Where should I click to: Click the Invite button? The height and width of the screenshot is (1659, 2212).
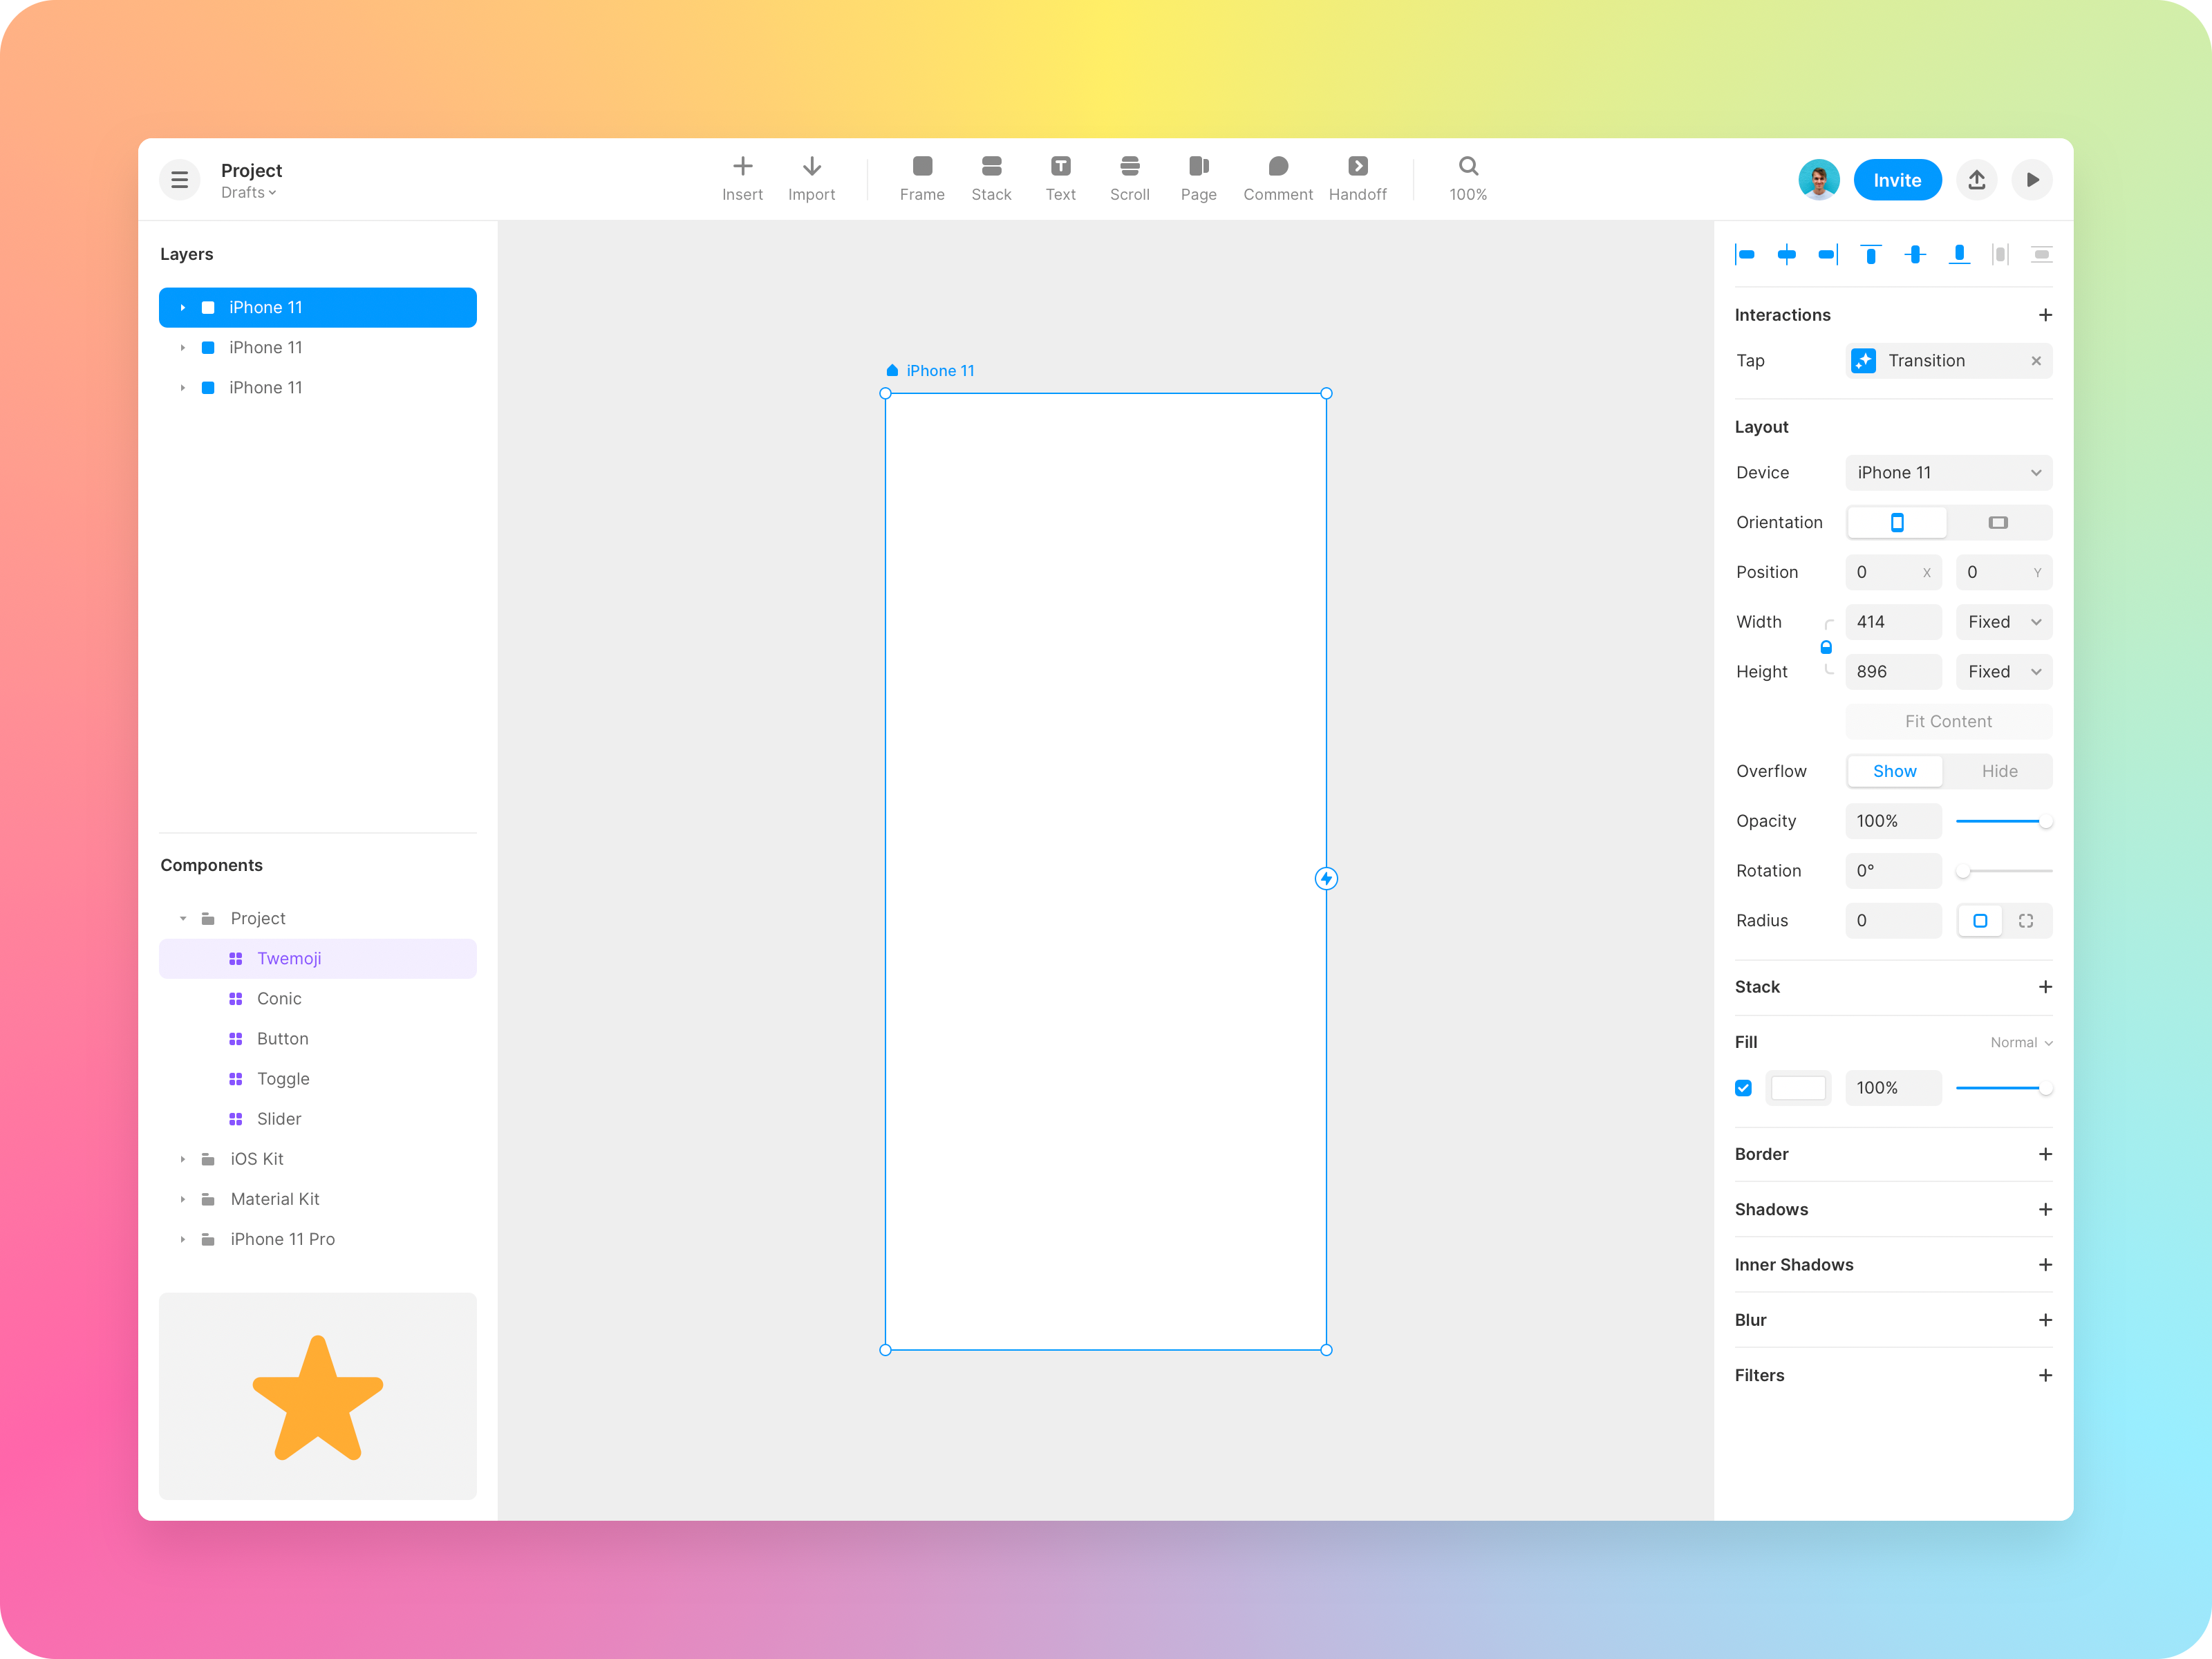coord(1897,180)
